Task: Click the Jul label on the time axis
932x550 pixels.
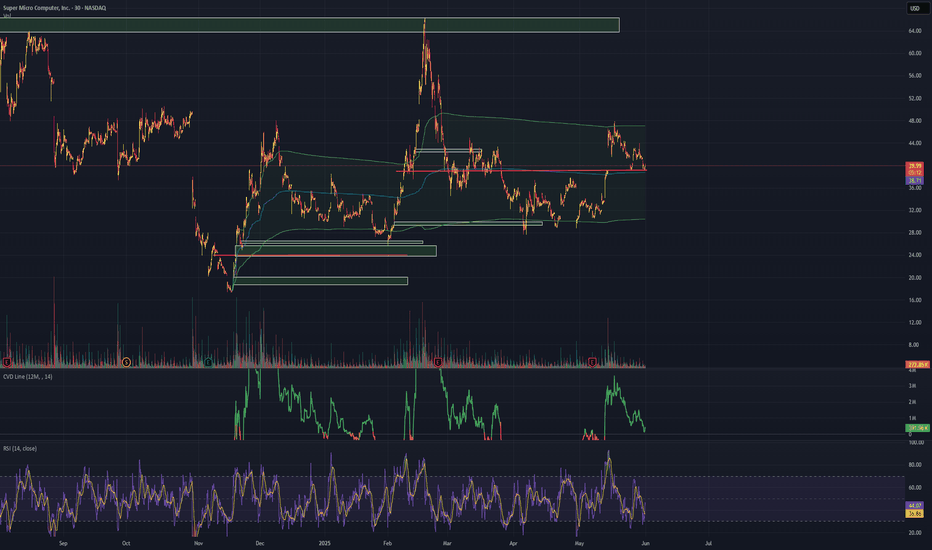Action: point(708,543)
